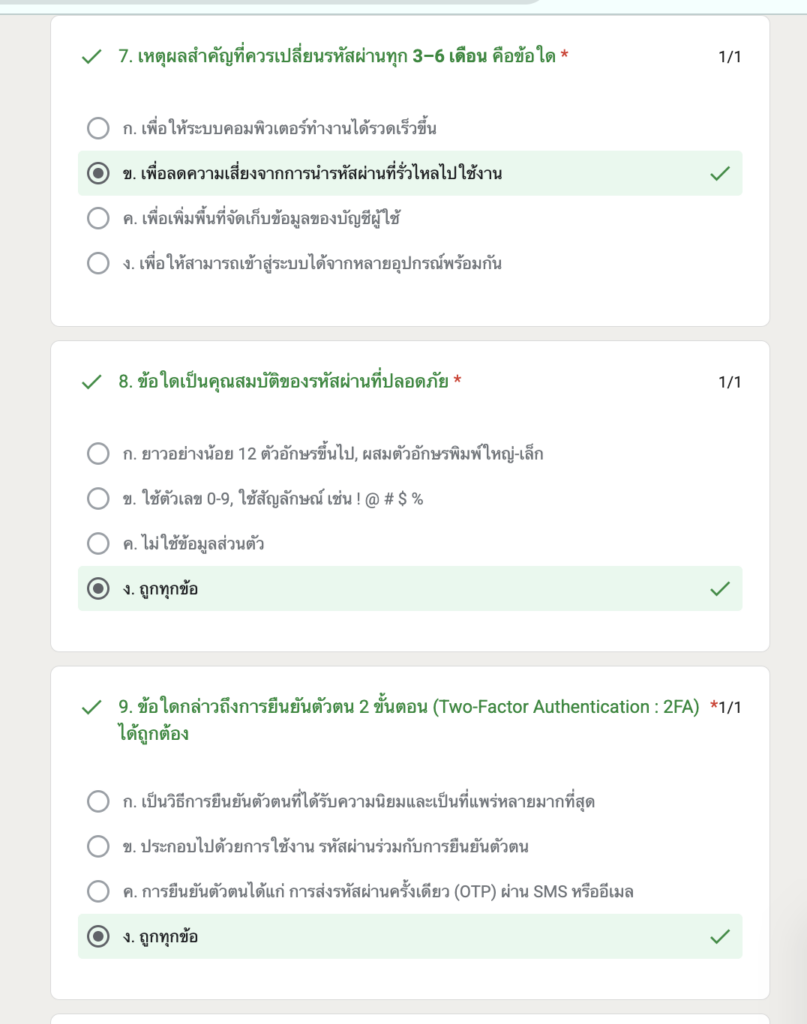Pick question 8 option ค. ไม่ใช้ข้อมูลส่วนตัว
807x1024 pixels.
tap(98, 543)
